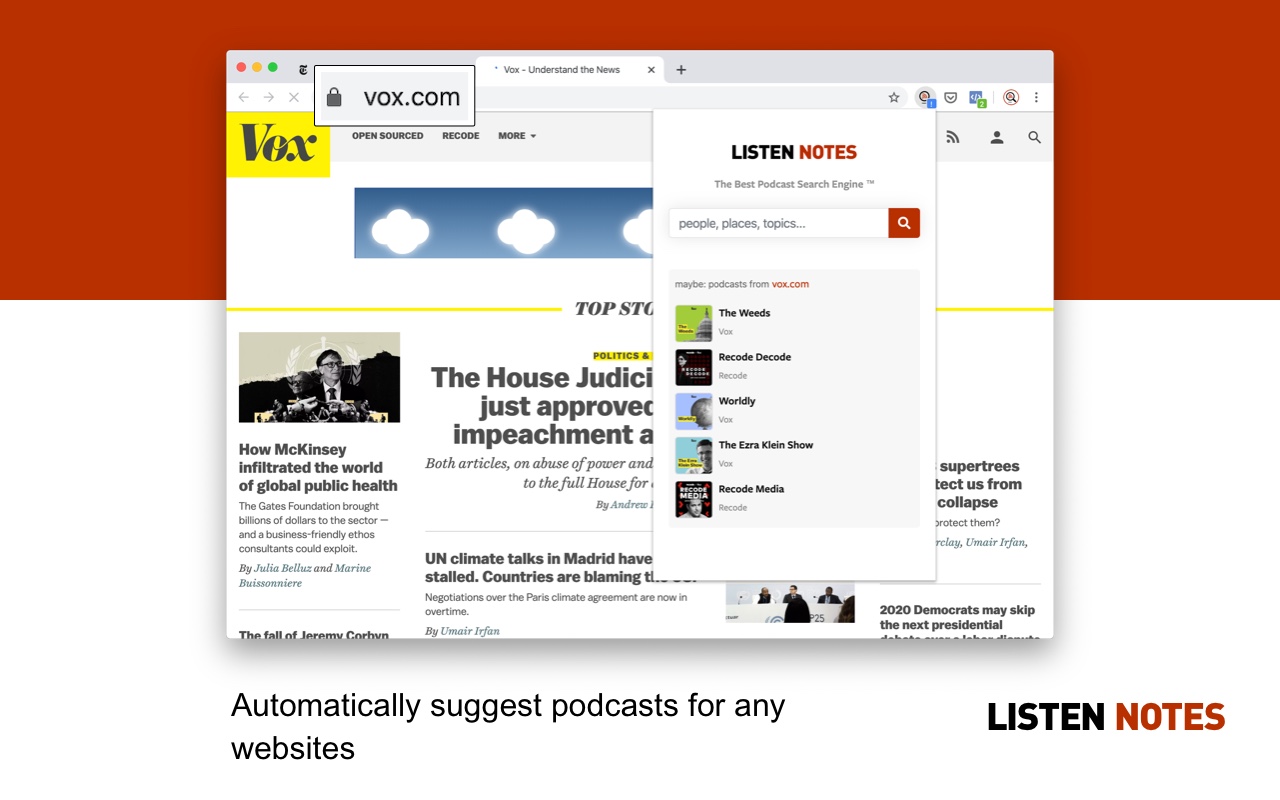Screen dimensions: 1280x800
Task: Click the circled search extension icon
Action: [x=1010, y=97]
